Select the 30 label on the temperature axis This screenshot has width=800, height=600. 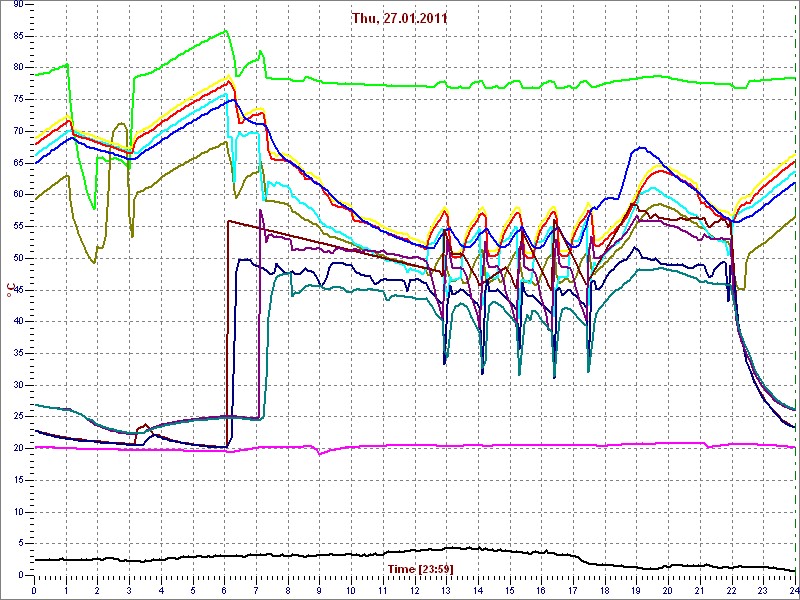point(18,385)
